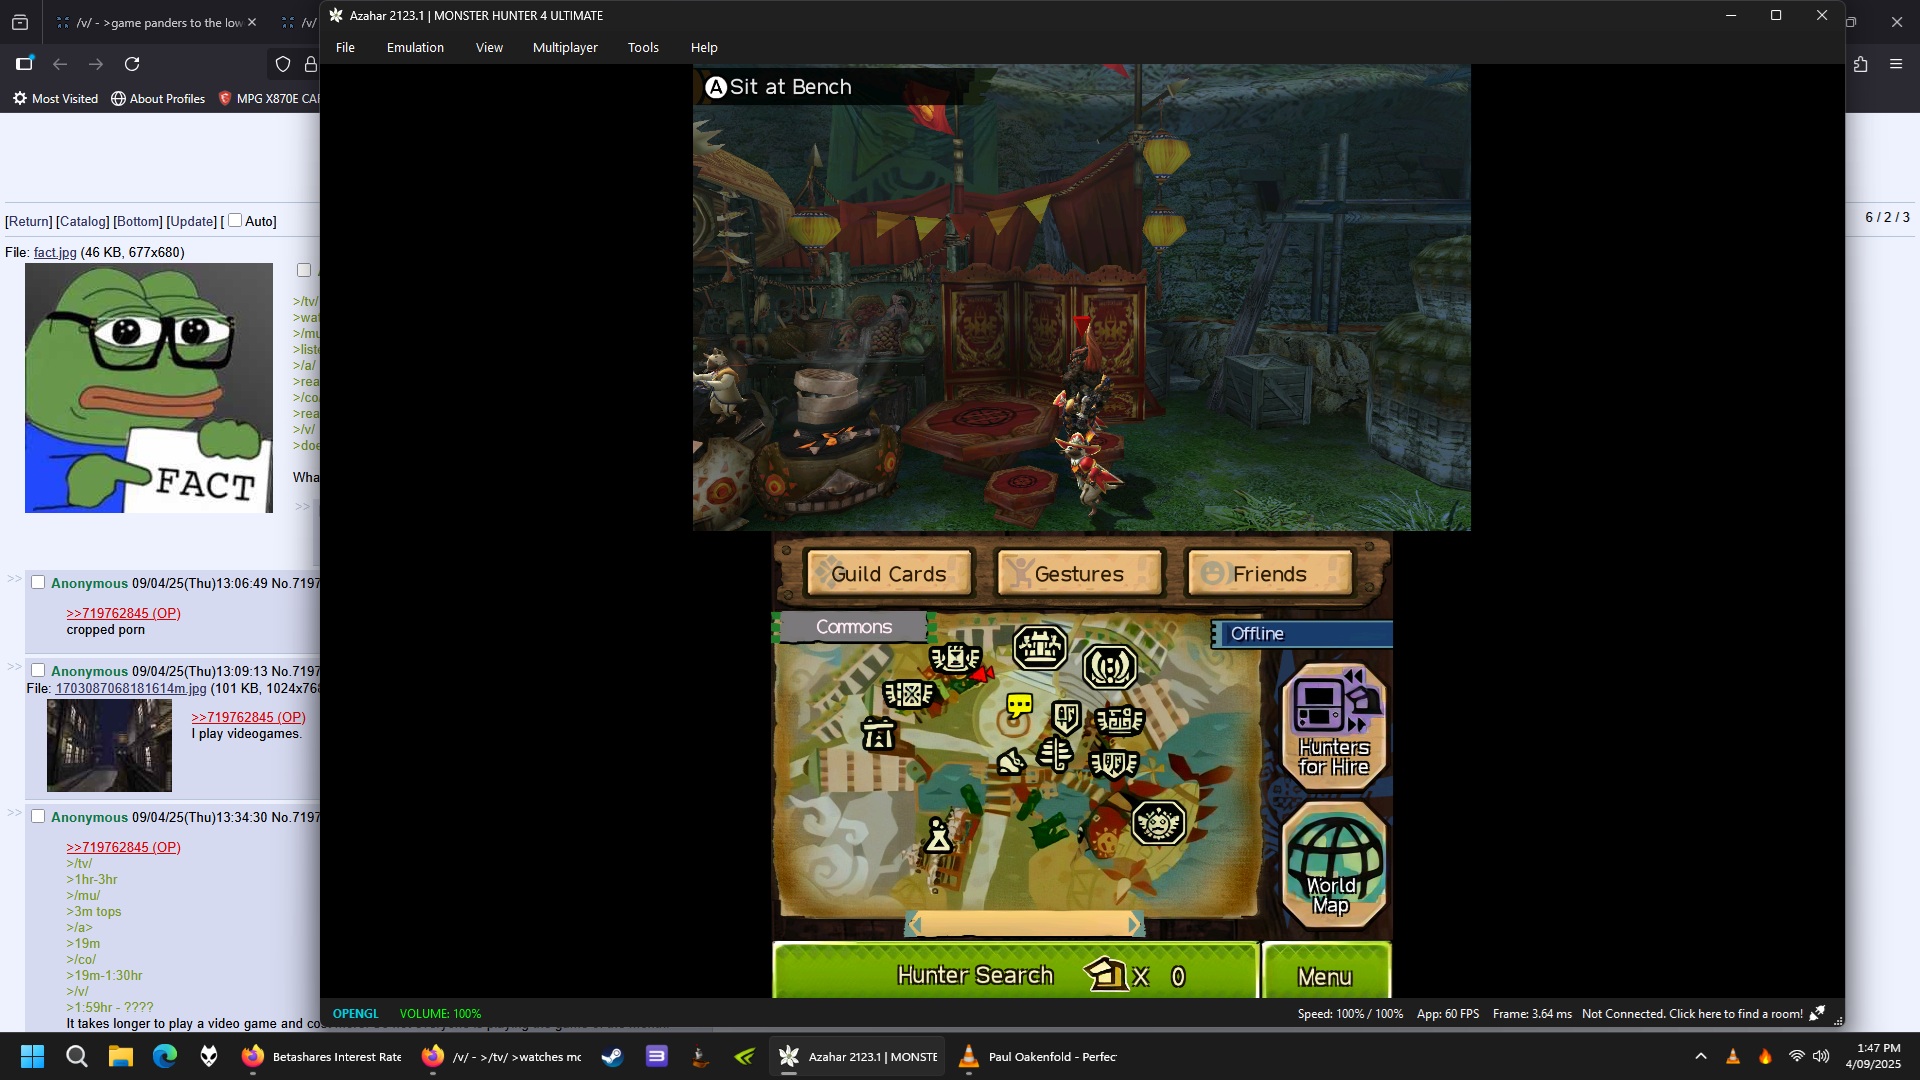Open the fact.jpg Pepe thumbnail
The height and width of the screenshot is (1080, 1920).
pyautogui.click(x=149, y=388)
